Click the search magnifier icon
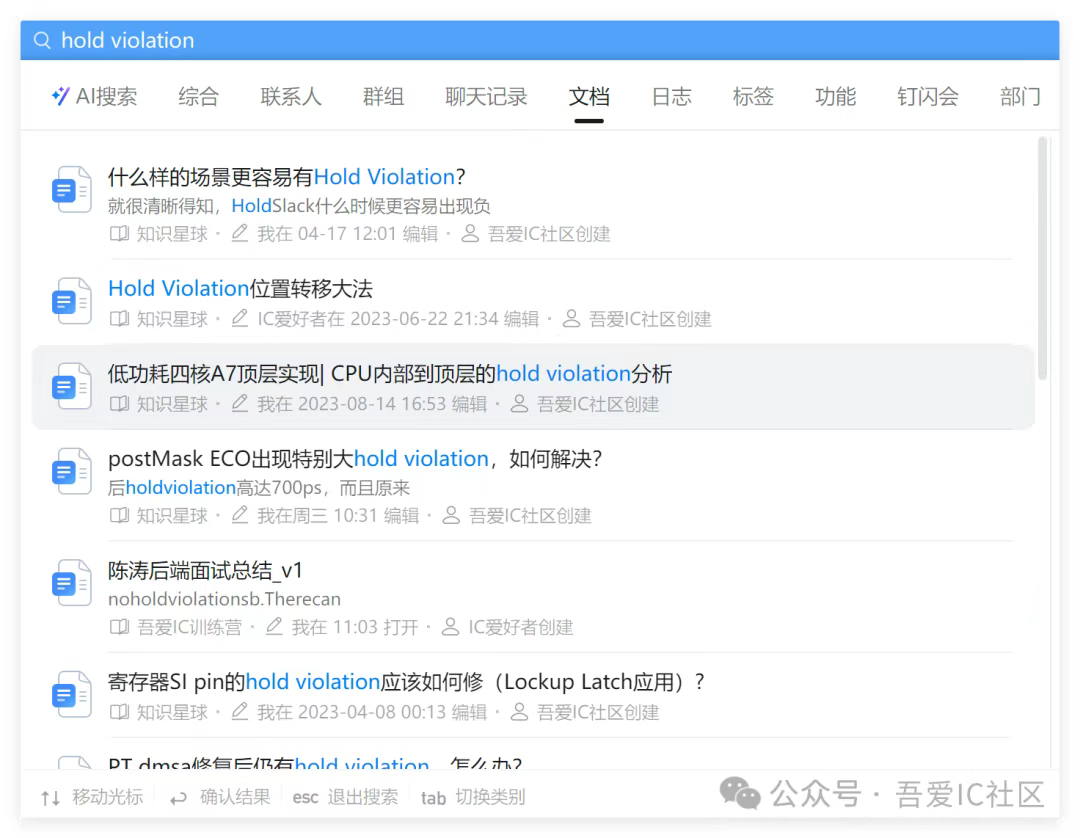1080x838 pixels. tap(43, 41)
